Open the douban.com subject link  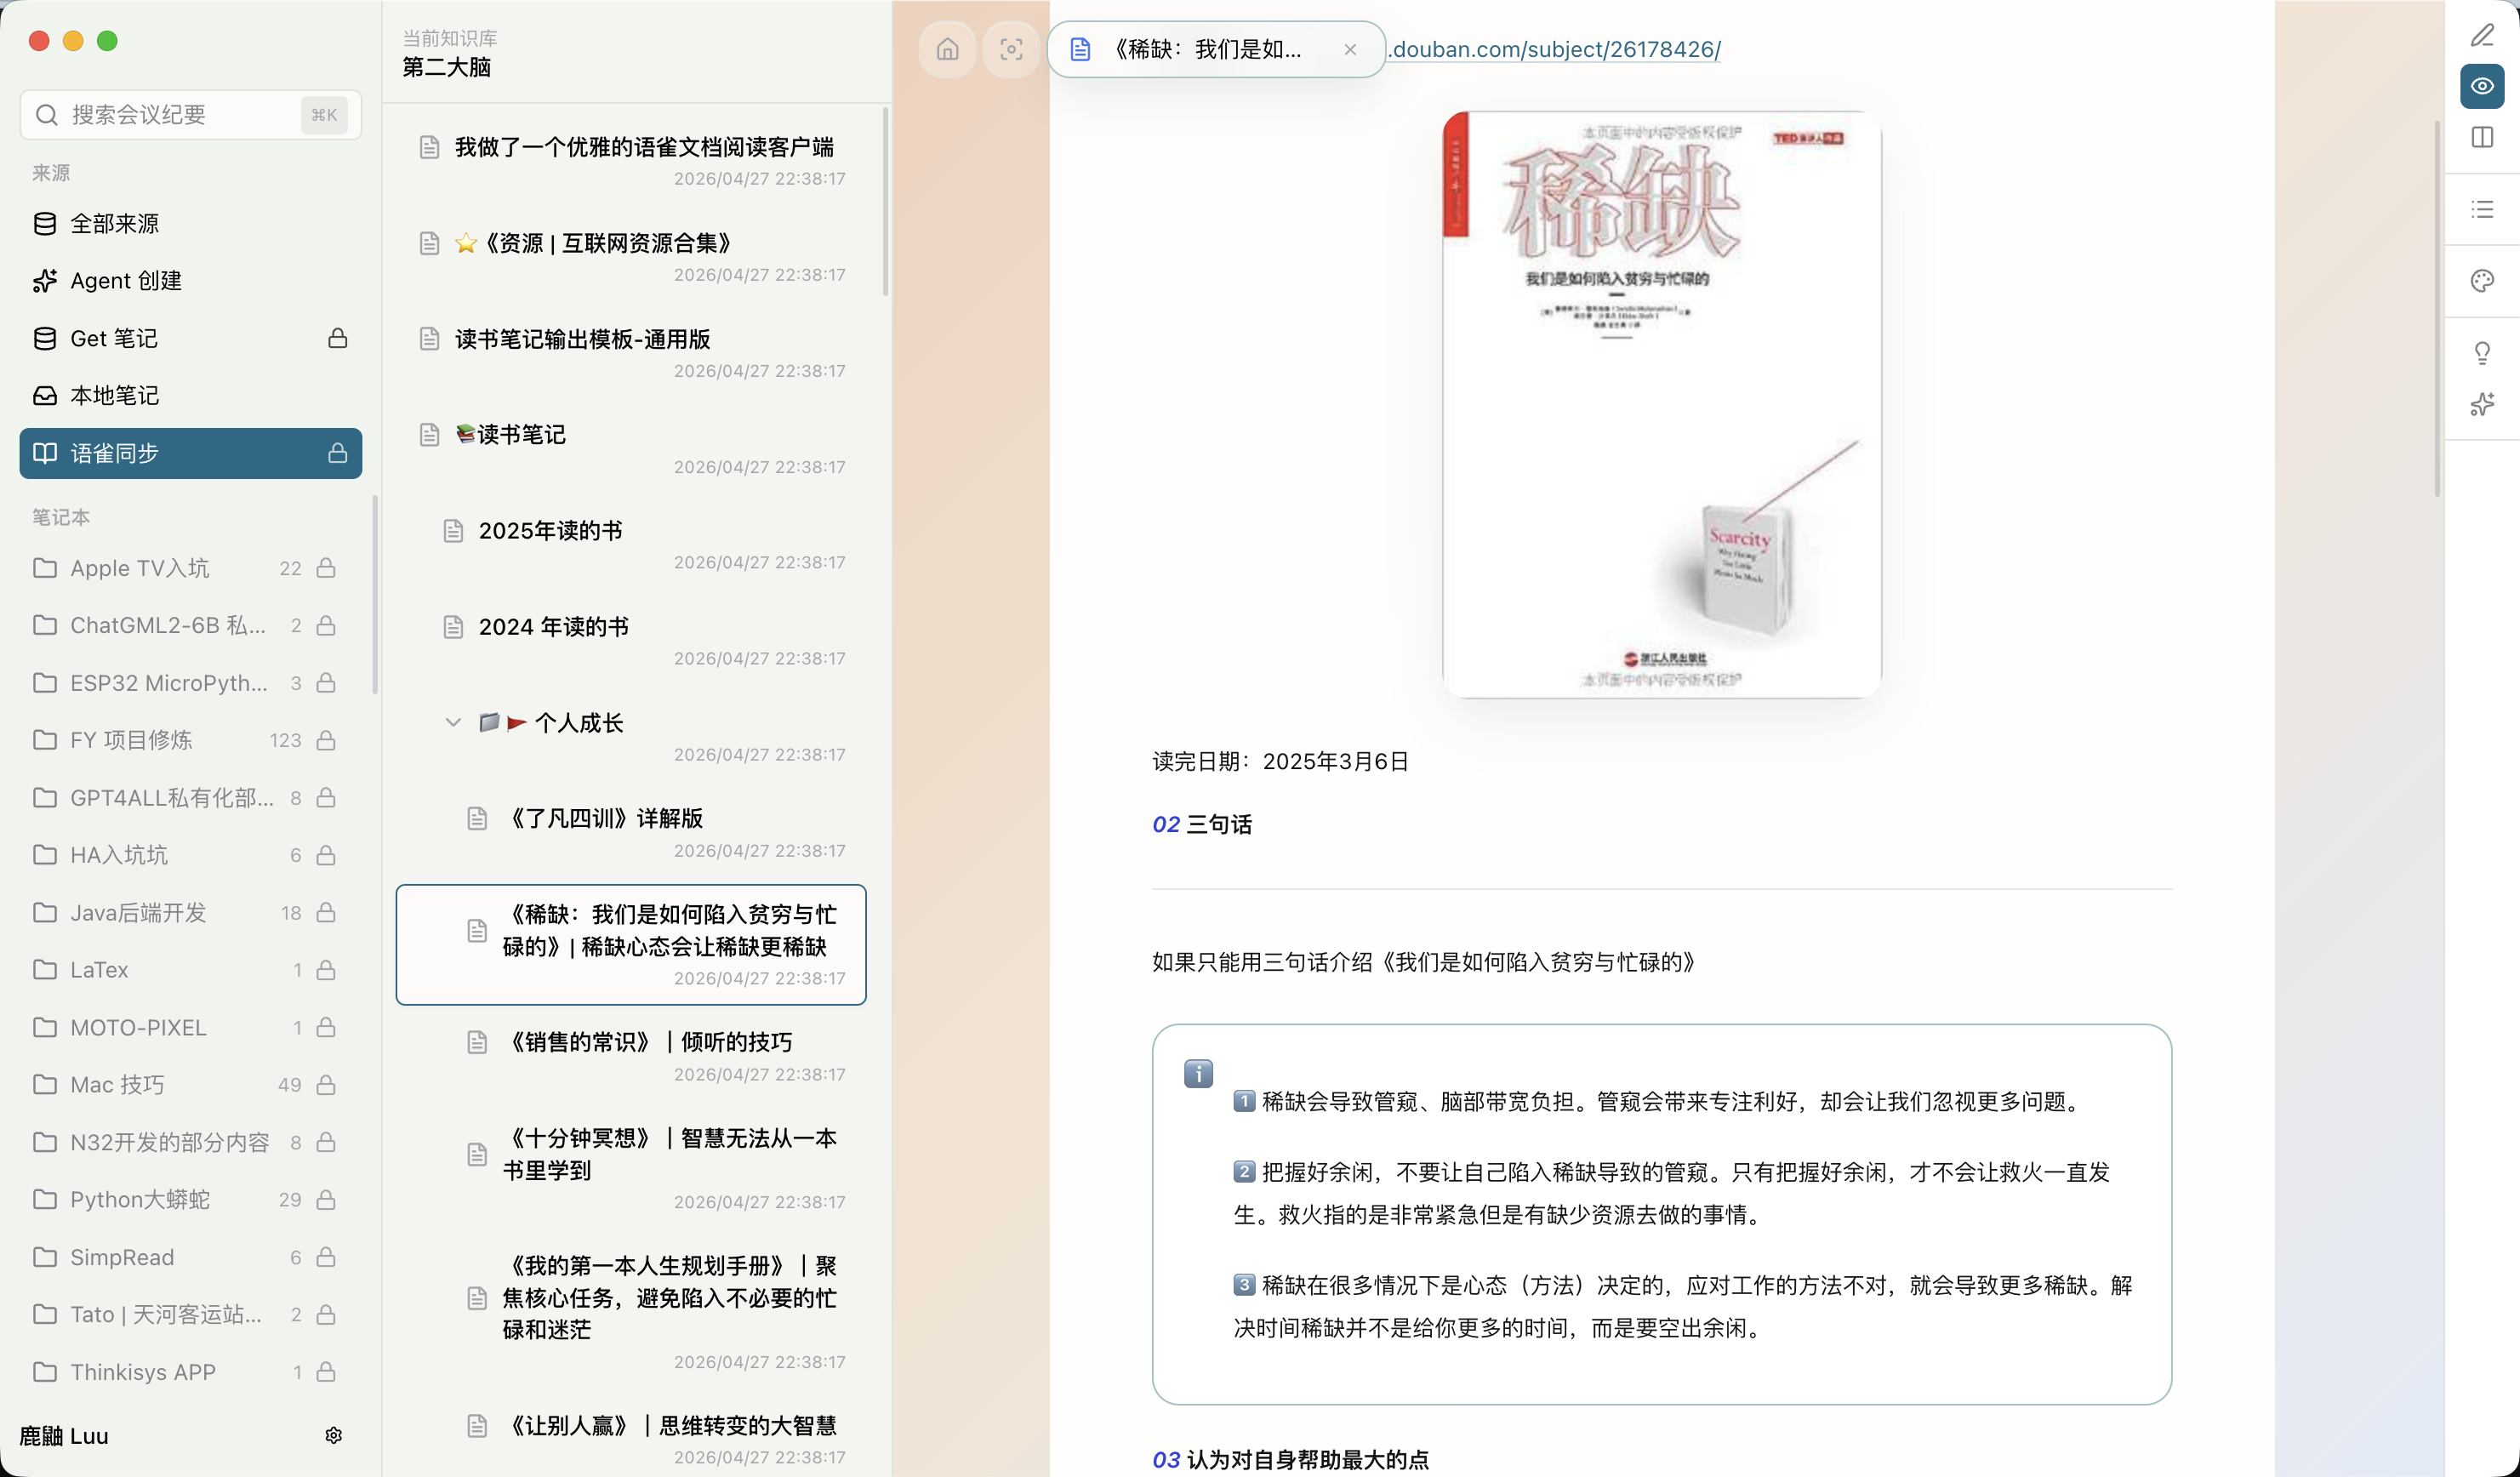coord(1556,49)
